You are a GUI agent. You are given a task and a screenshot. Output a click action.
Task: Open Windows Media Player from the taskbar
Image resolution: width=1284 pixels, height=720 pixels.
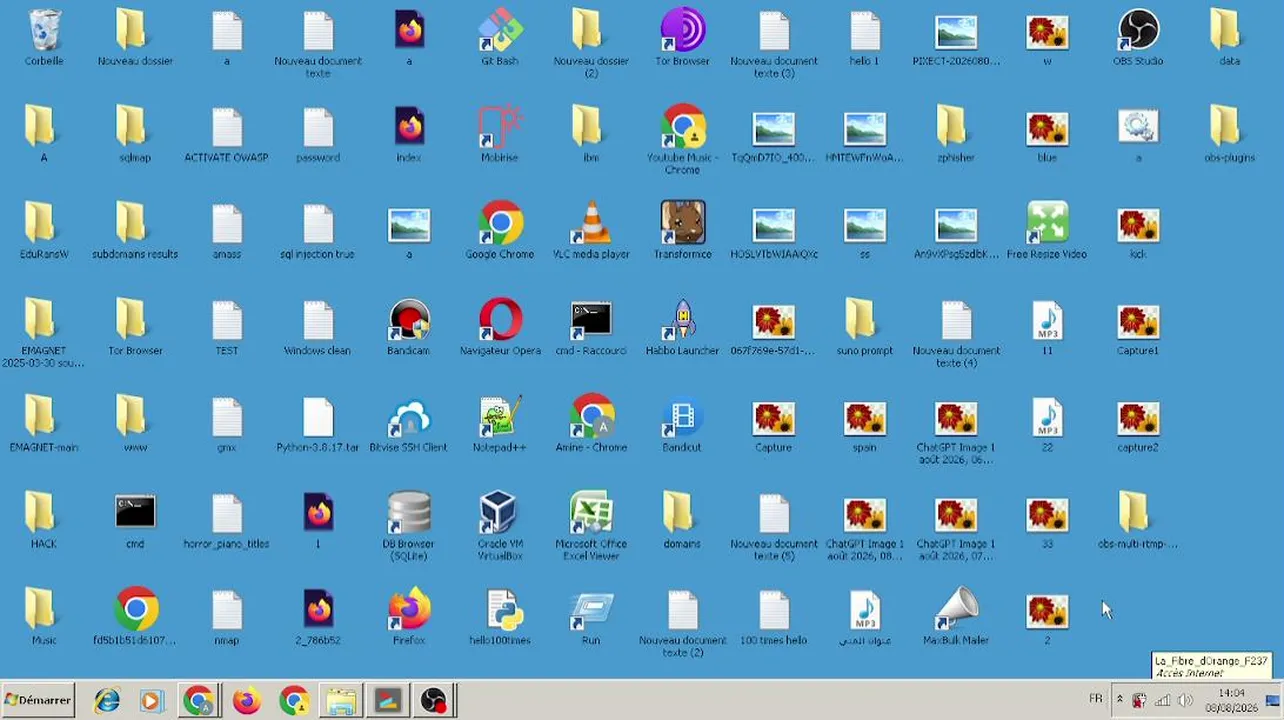click(x=151, y=701)
